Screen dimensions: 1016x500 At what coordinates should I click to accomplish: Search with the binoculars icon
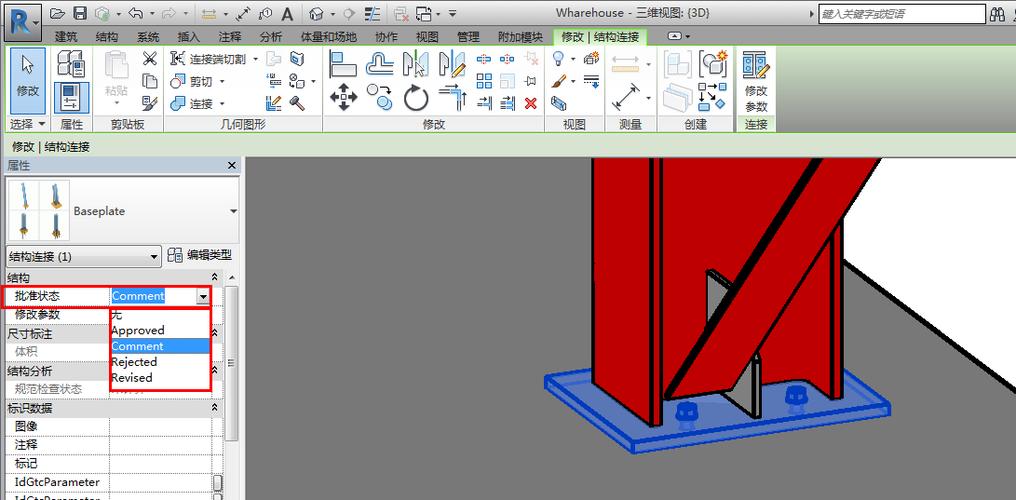tap(997, 14)
